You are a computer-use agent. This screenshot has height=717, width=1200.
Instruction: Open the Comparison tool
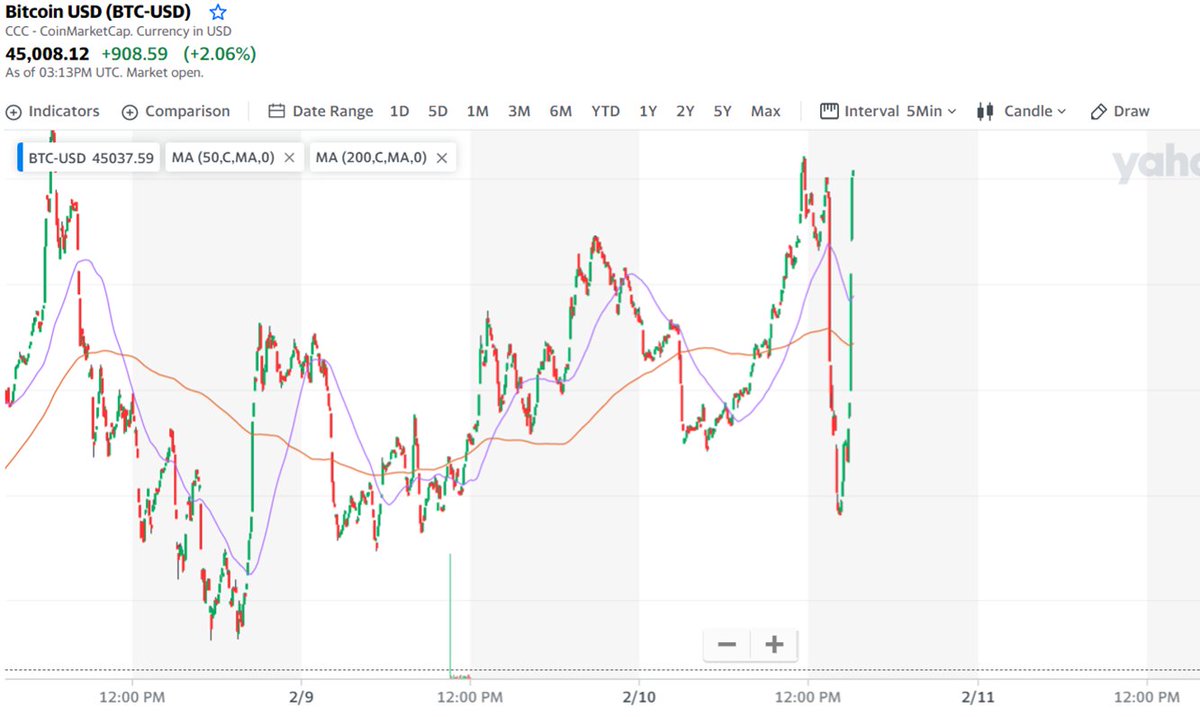click(x=176, y=111)
